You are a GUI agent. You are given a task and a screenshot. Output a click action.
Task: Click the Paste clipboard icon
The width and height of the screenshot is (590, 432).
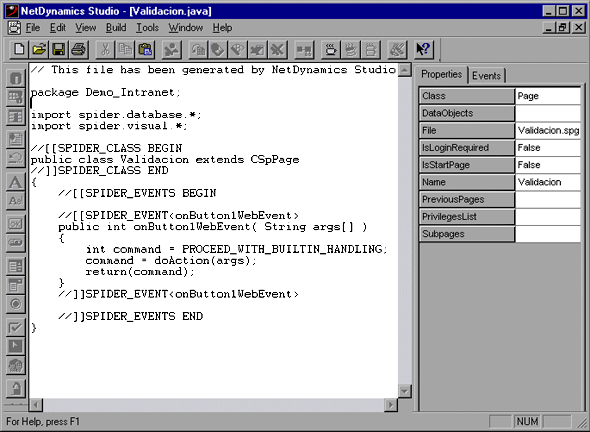point(145,49)
